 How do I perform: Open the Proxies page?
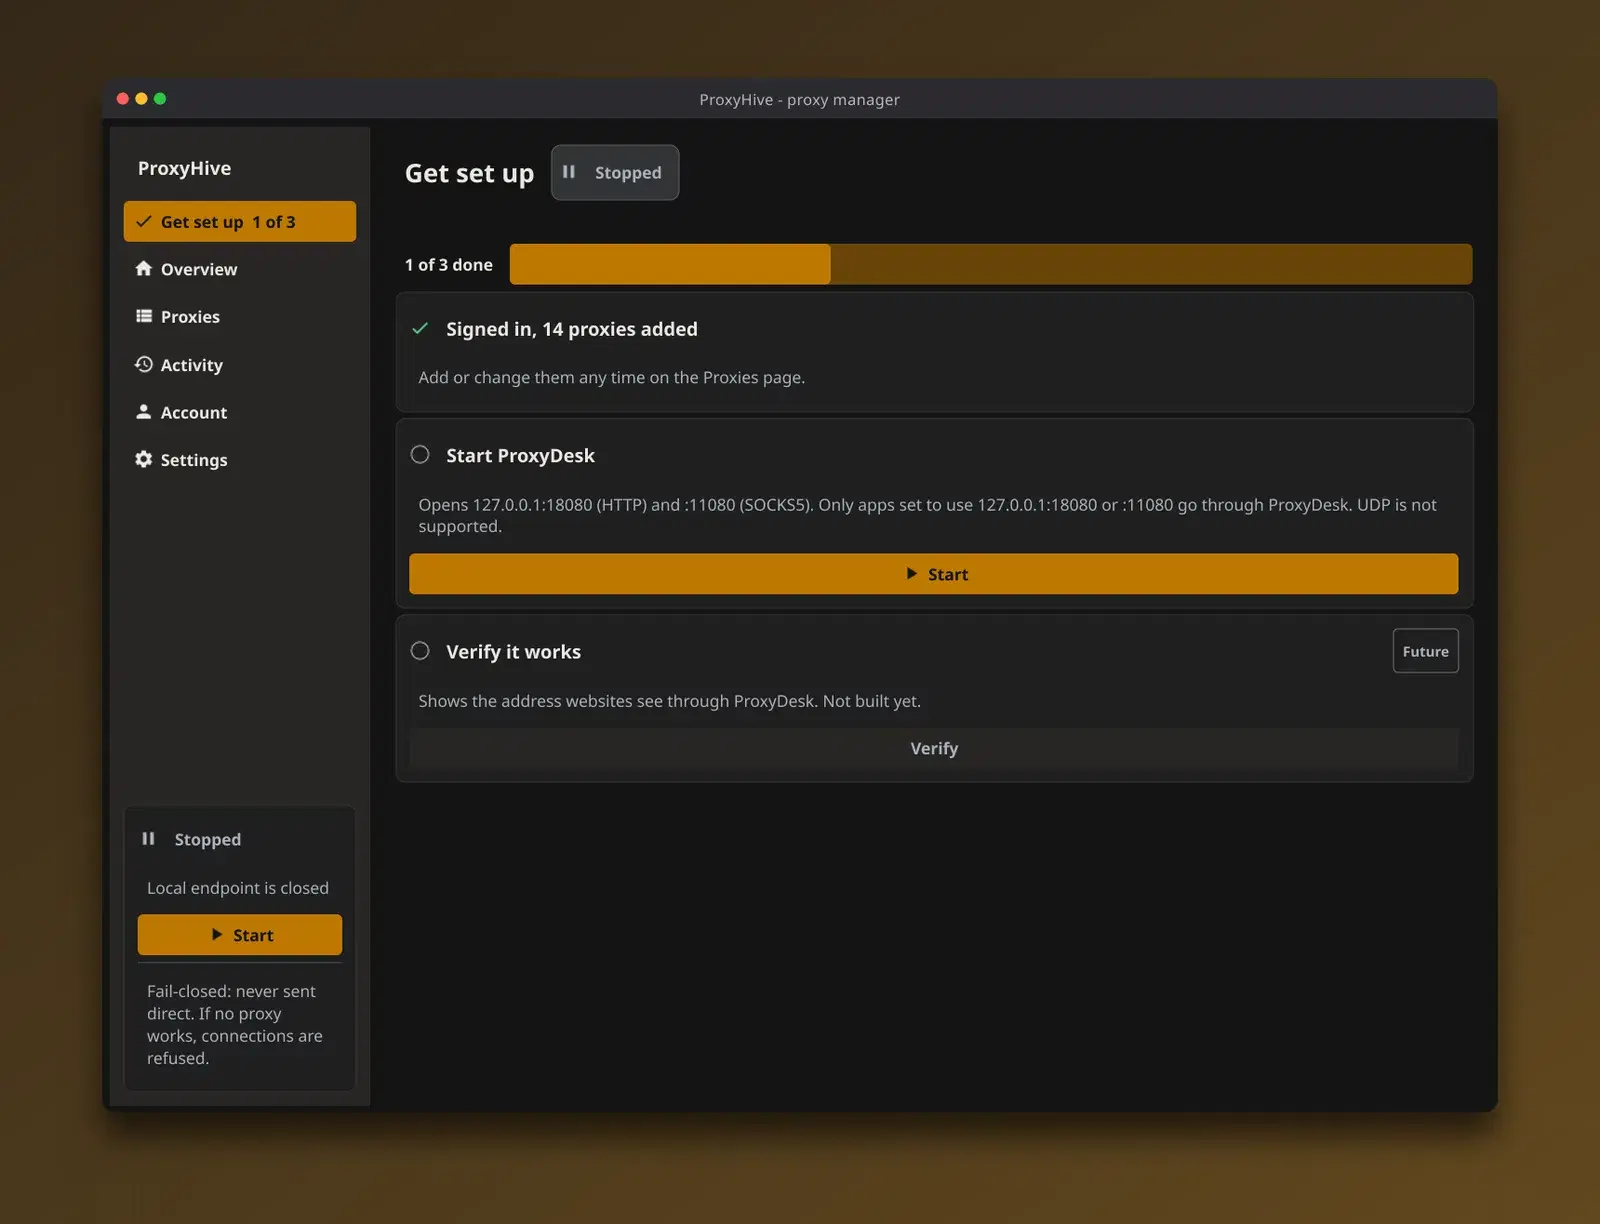[x=239, y=316]
